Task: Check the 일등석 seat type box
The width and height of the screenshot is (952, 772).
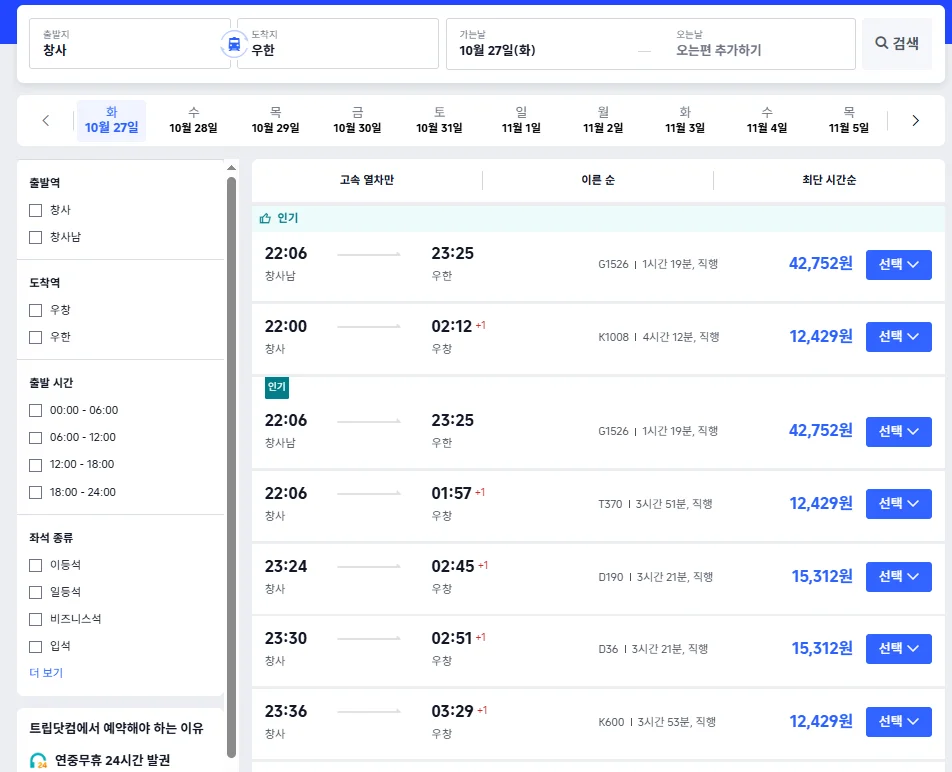Action: tap(35, 592)
